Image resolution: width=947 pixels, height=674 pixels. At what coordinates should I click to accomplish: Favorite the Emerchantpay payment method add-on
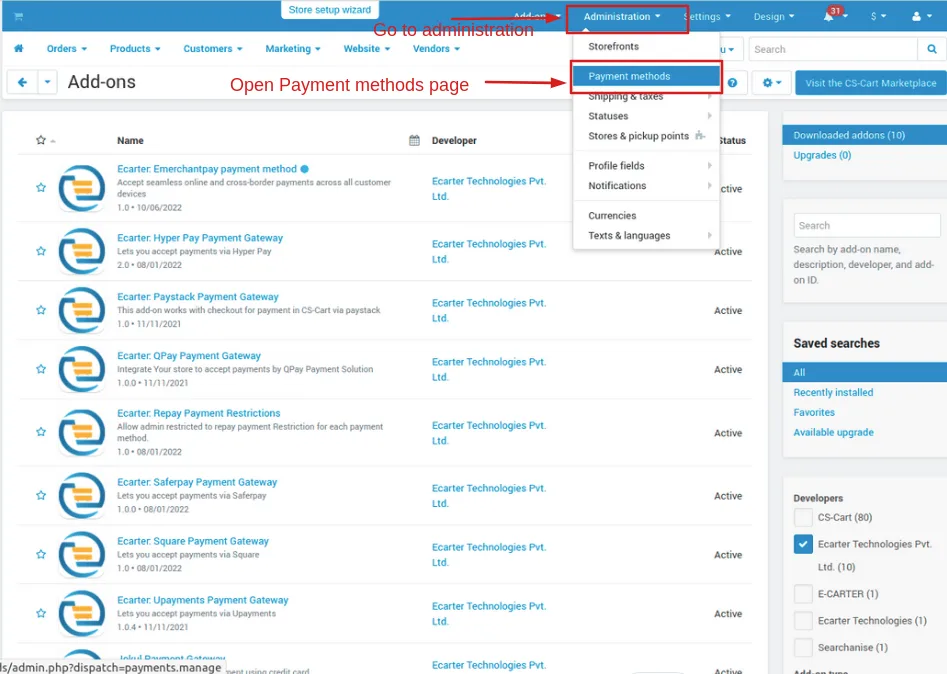(41, 188)
